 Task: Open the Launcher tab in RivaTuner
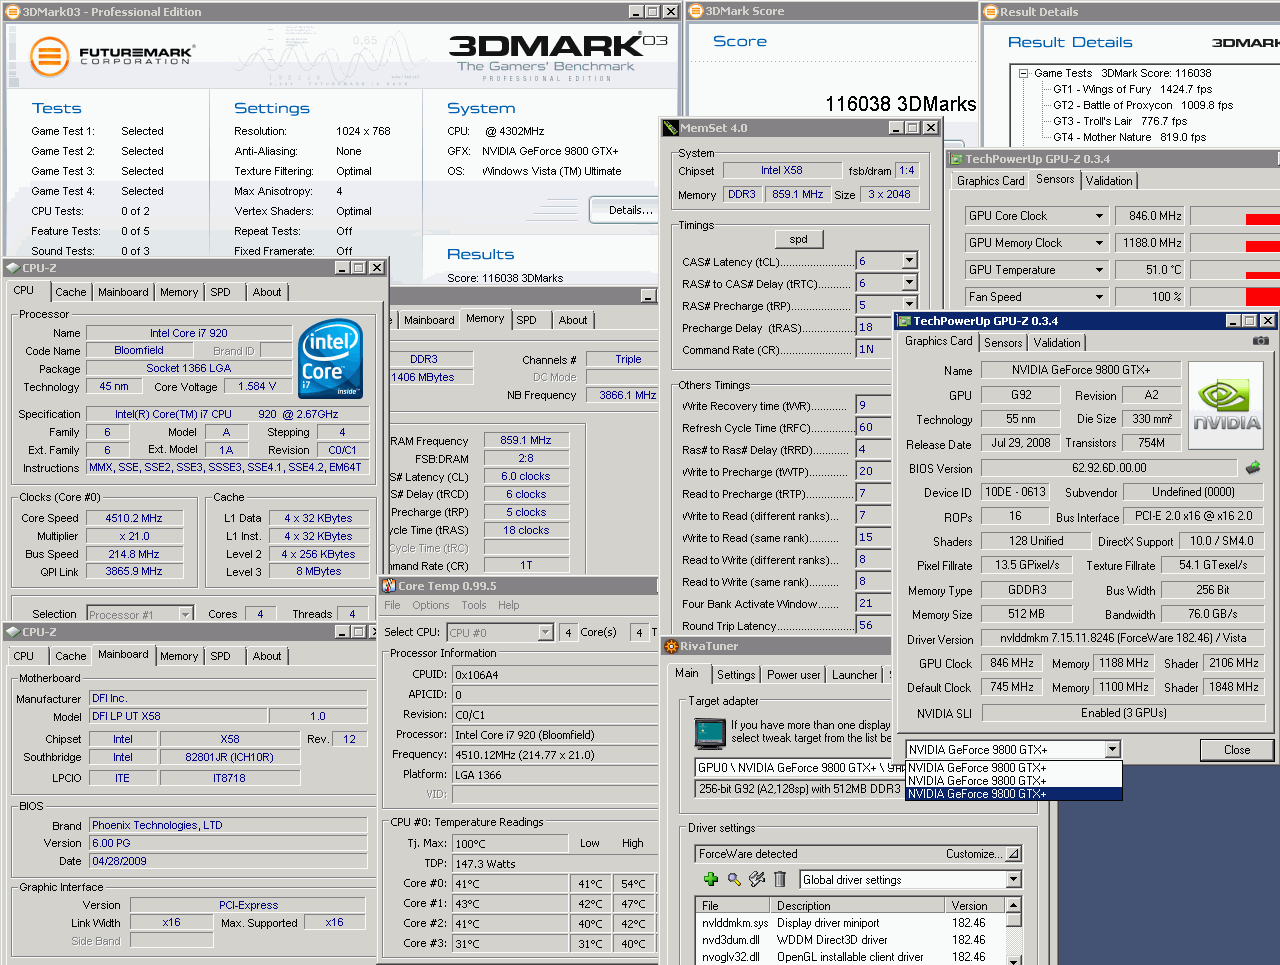coord(855,675)
